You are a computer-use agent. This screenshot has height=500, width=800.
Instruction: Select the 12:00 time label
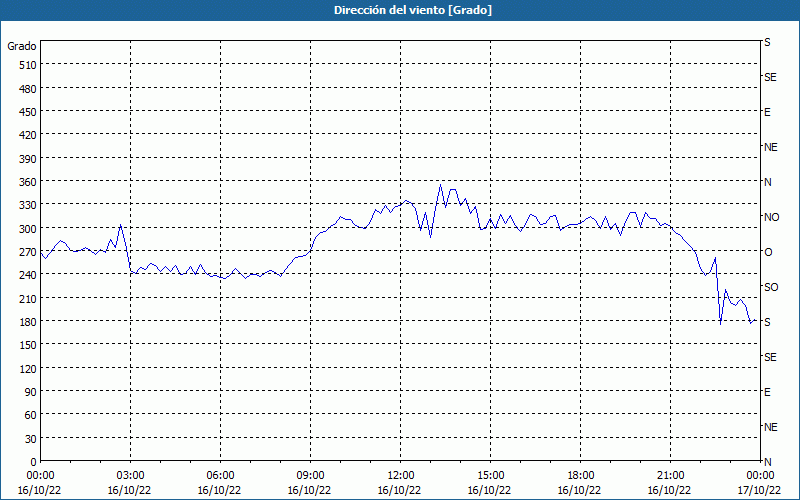[x=401, y=476]
